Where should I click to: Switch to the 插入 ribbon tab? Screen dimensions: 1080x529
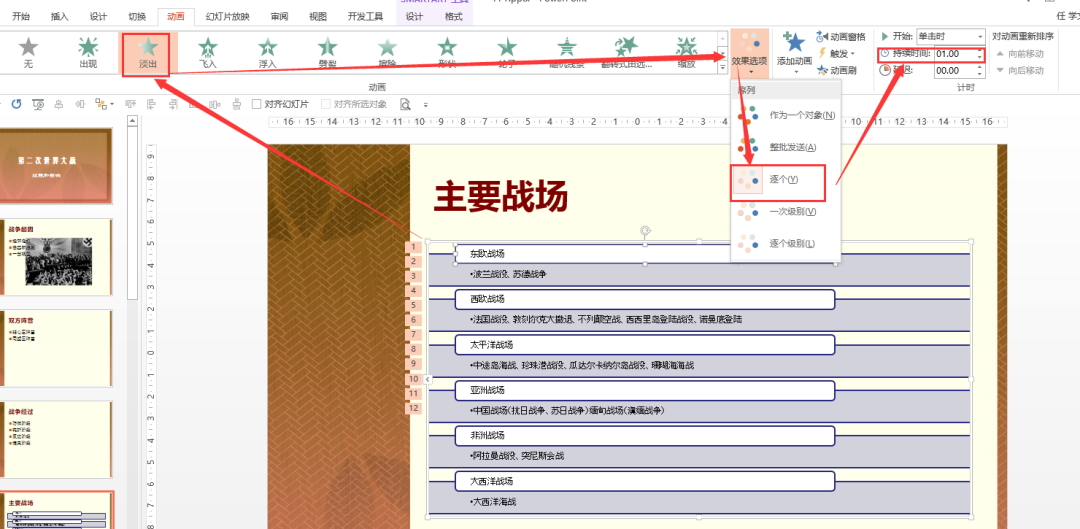click(60, 17)
